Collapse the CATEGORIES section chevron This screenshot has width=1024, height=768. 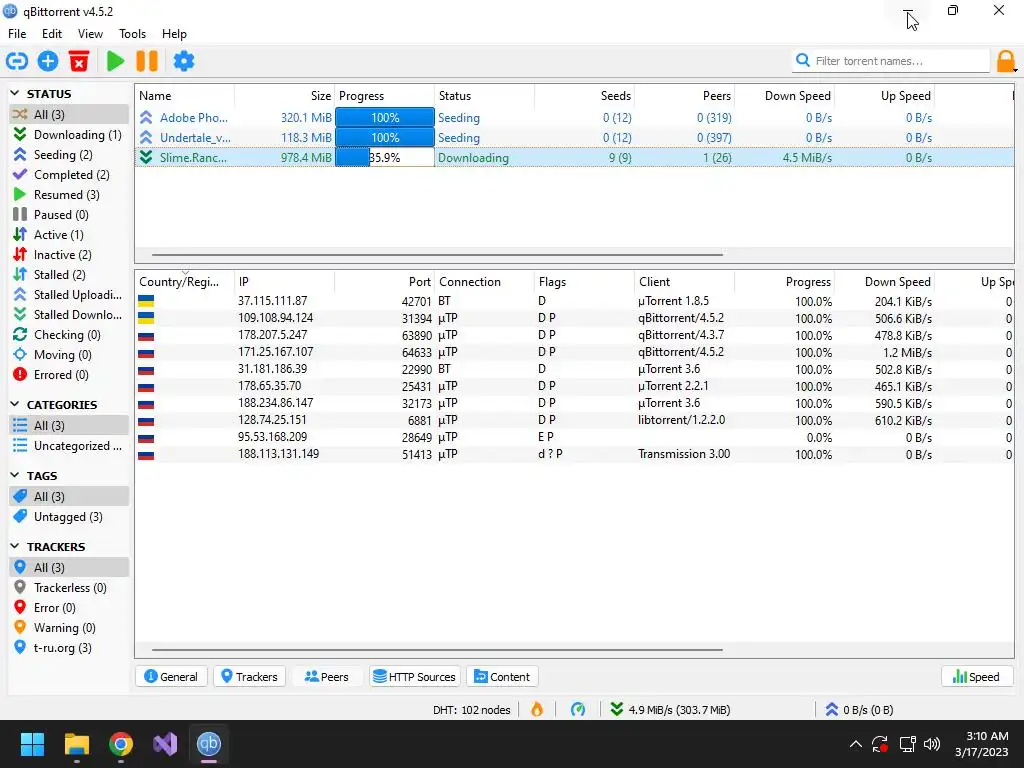[x=15, y=405]
